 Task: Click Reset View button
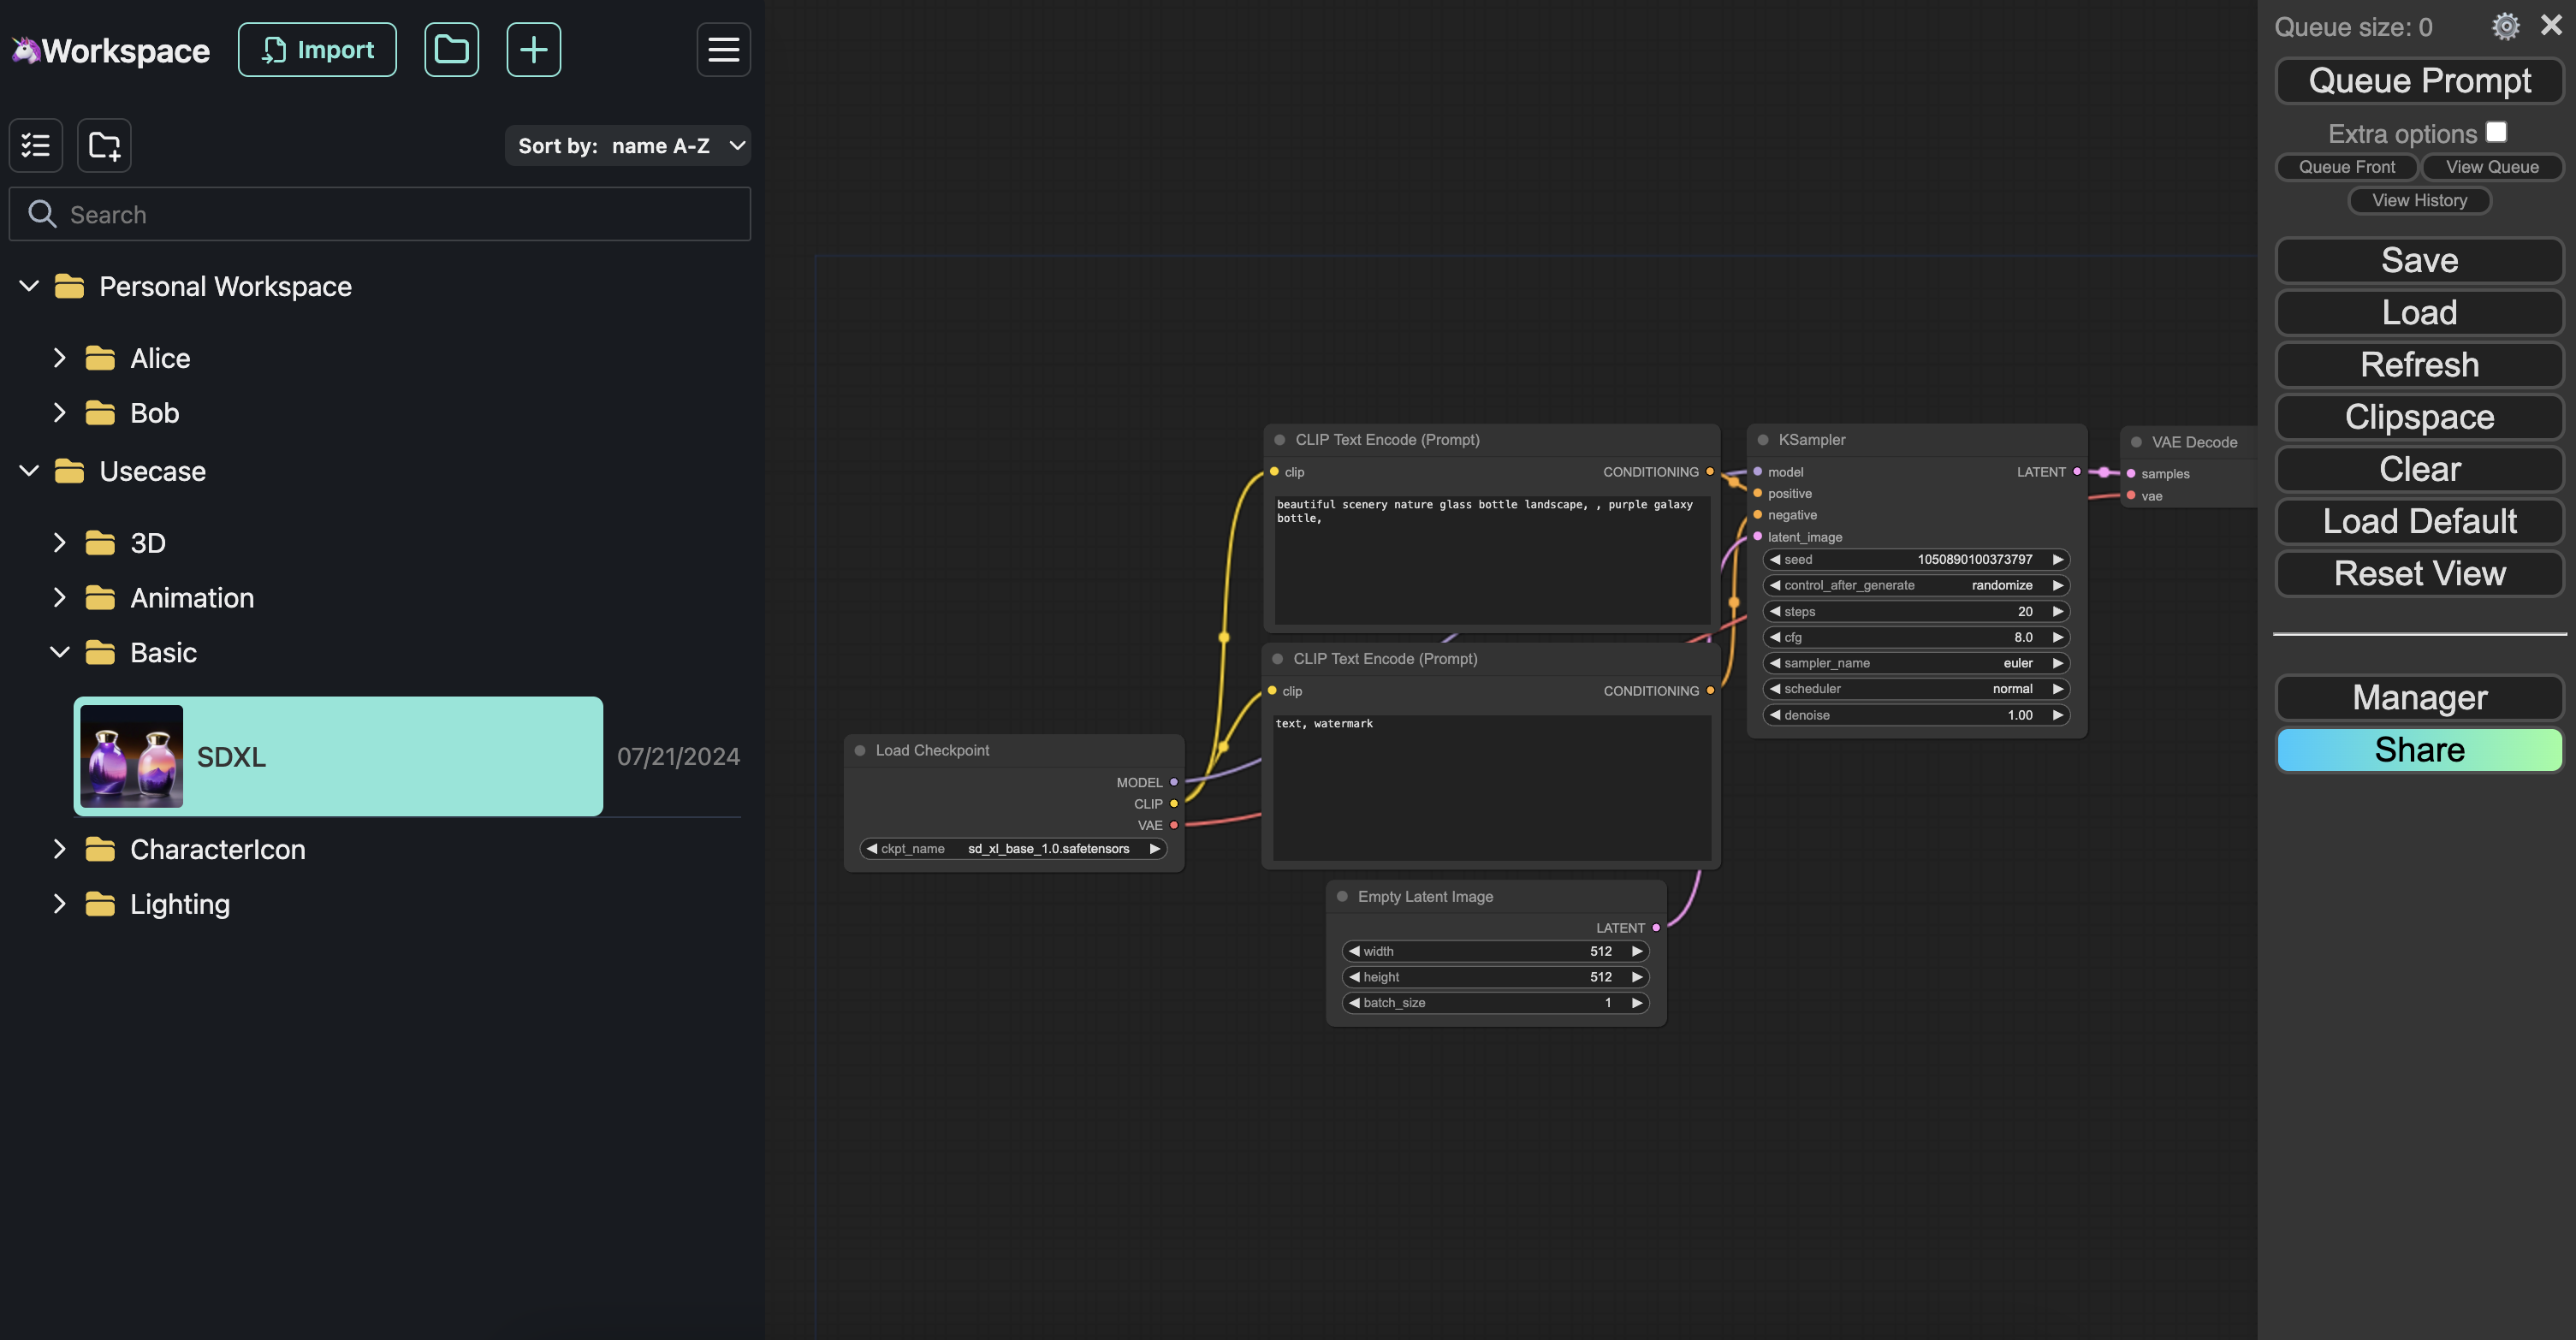pyautogui.click(x=2419, y=573)
